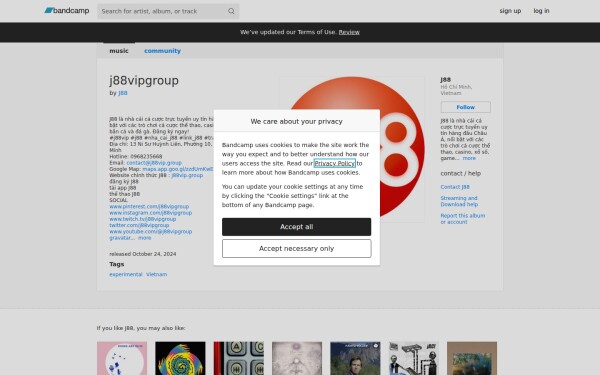This screenshot has width=600, height=375.
Task: Select the Vietnam tag
Action: point(157,274)
